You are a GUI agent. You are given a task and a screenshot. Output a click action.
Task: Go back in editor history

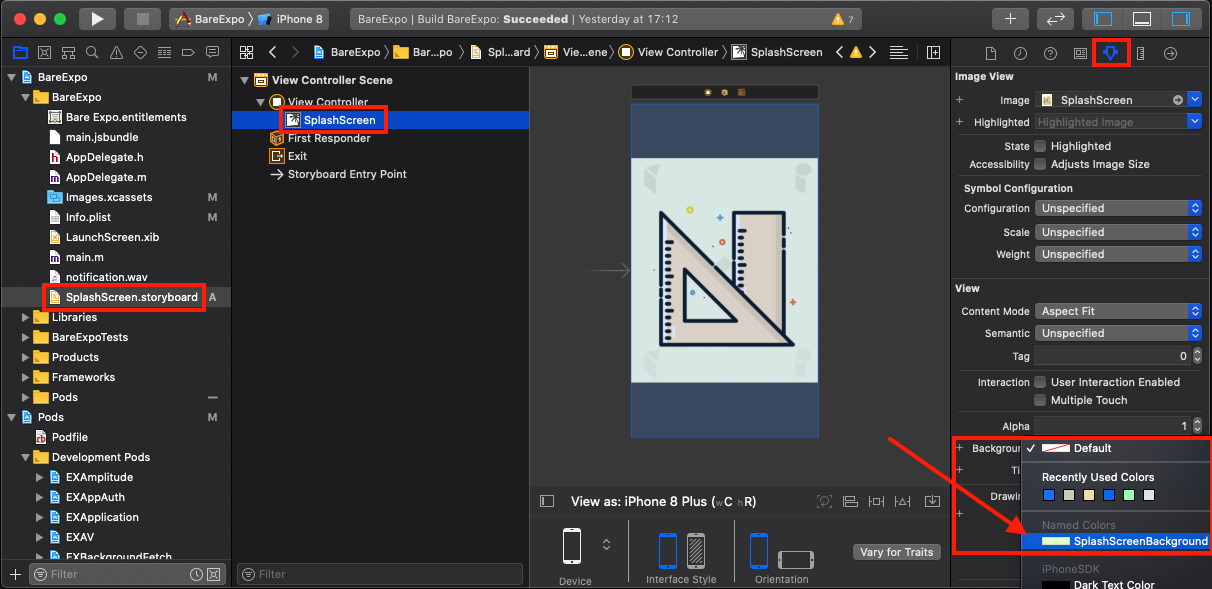pyautogui.click(x=272, y=52)
